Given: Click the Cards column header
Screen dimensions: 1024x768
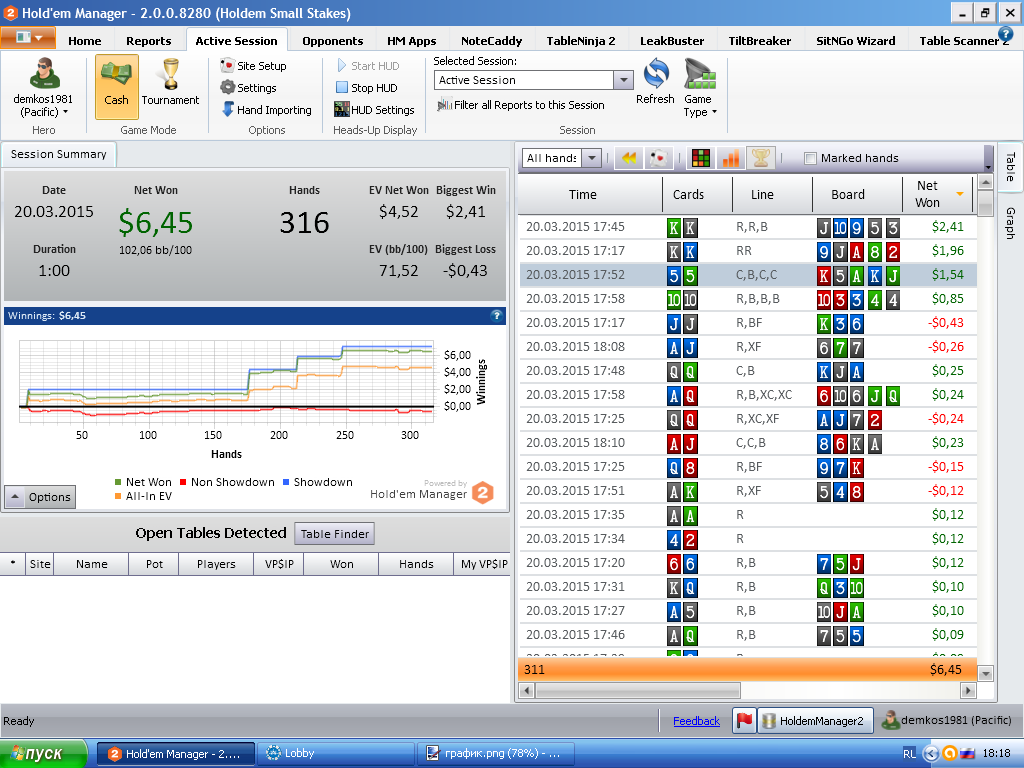Looking at the screenshot, I should tap(697, 195).
